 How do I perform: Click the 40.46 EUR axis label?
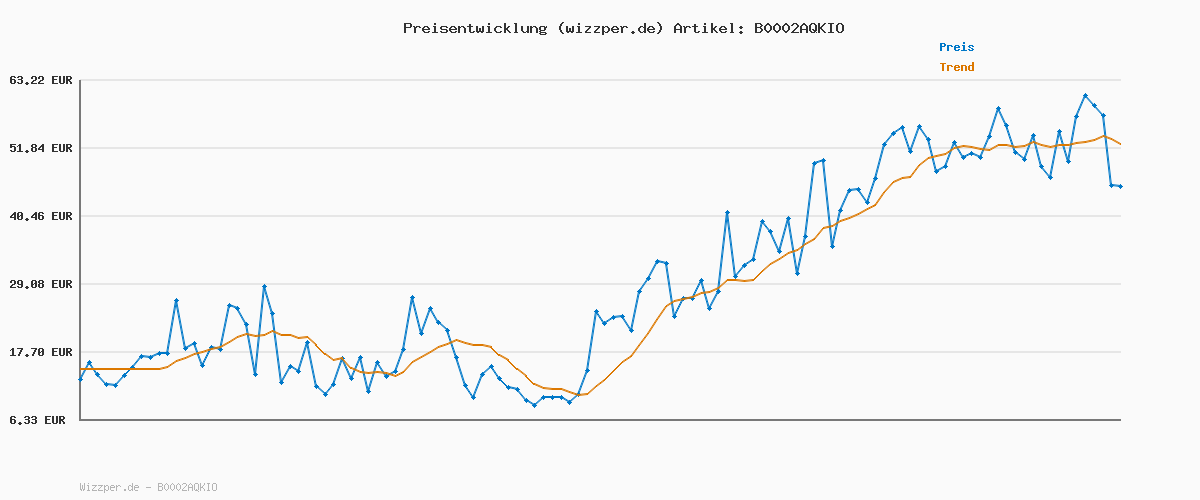(x=41, y=216)
